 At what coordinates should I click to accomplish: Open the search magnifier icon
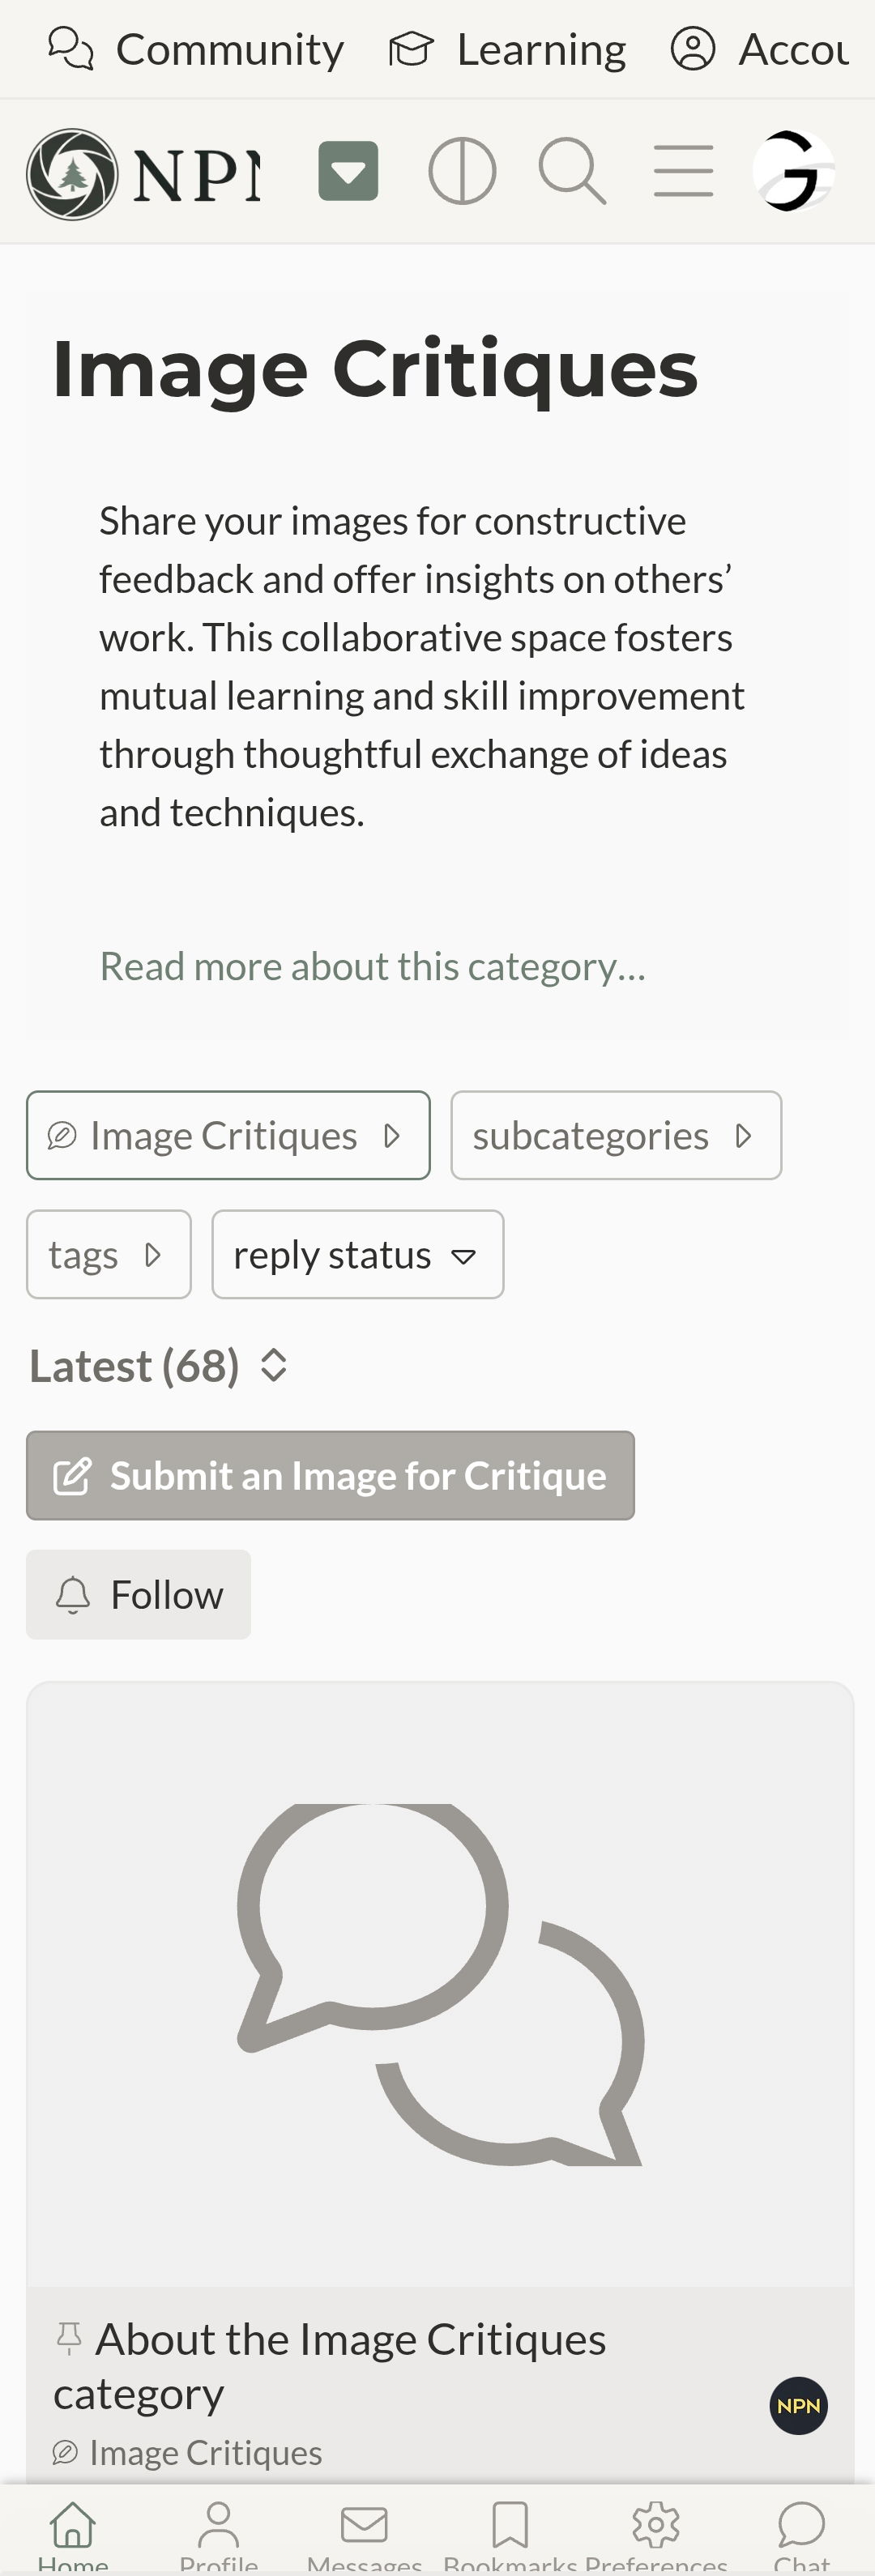(x=572, y=171)
